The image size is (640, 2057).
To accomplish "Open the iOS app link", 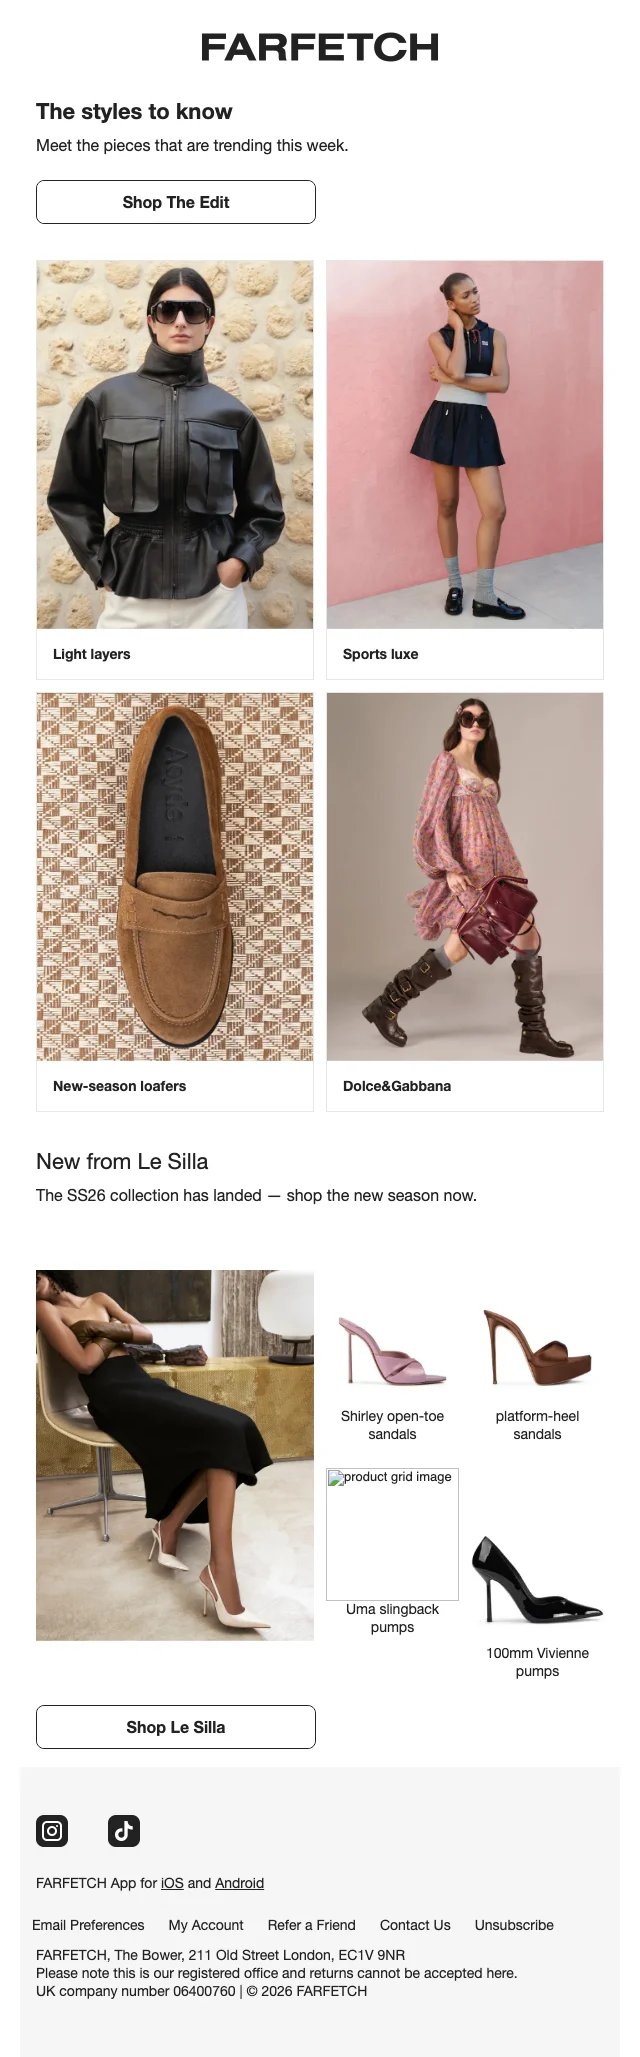I will click(x=172, y=1883).
